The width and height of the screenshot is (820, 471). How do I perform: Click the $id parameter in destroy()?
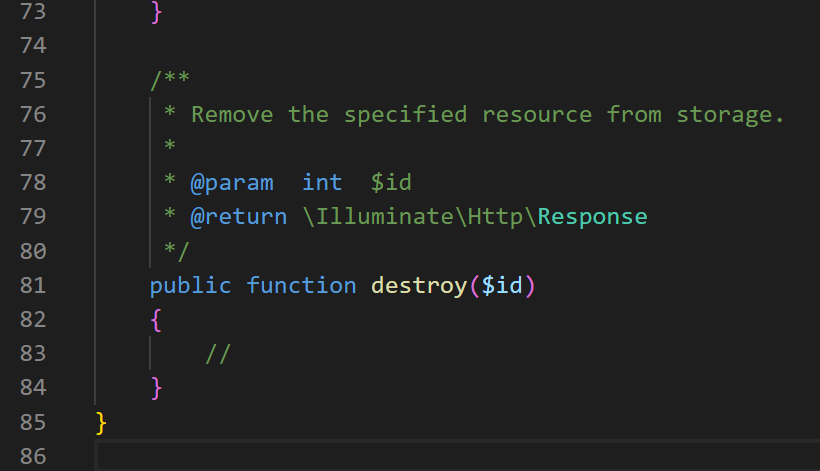pyautogui.click(x=502, y=286)
